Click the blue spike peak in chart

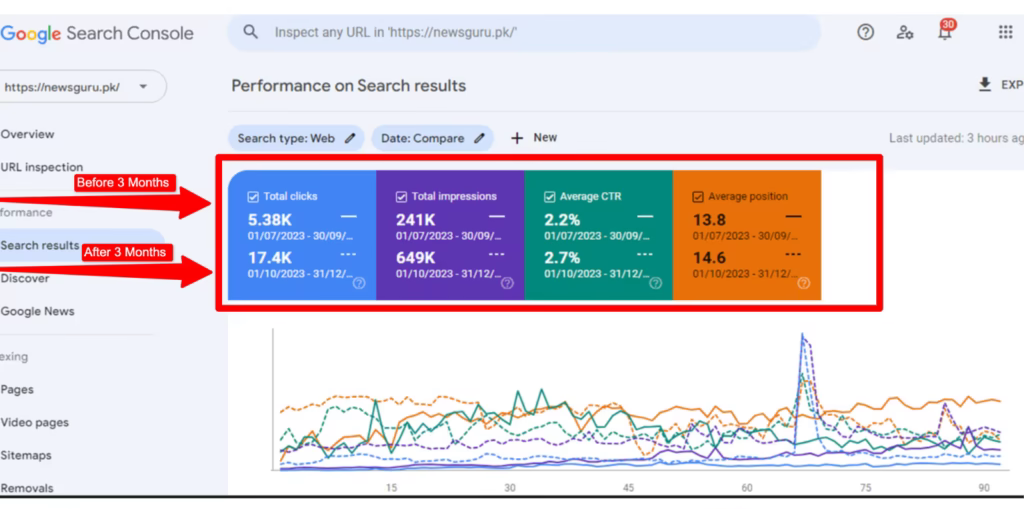tap(802, 336)
